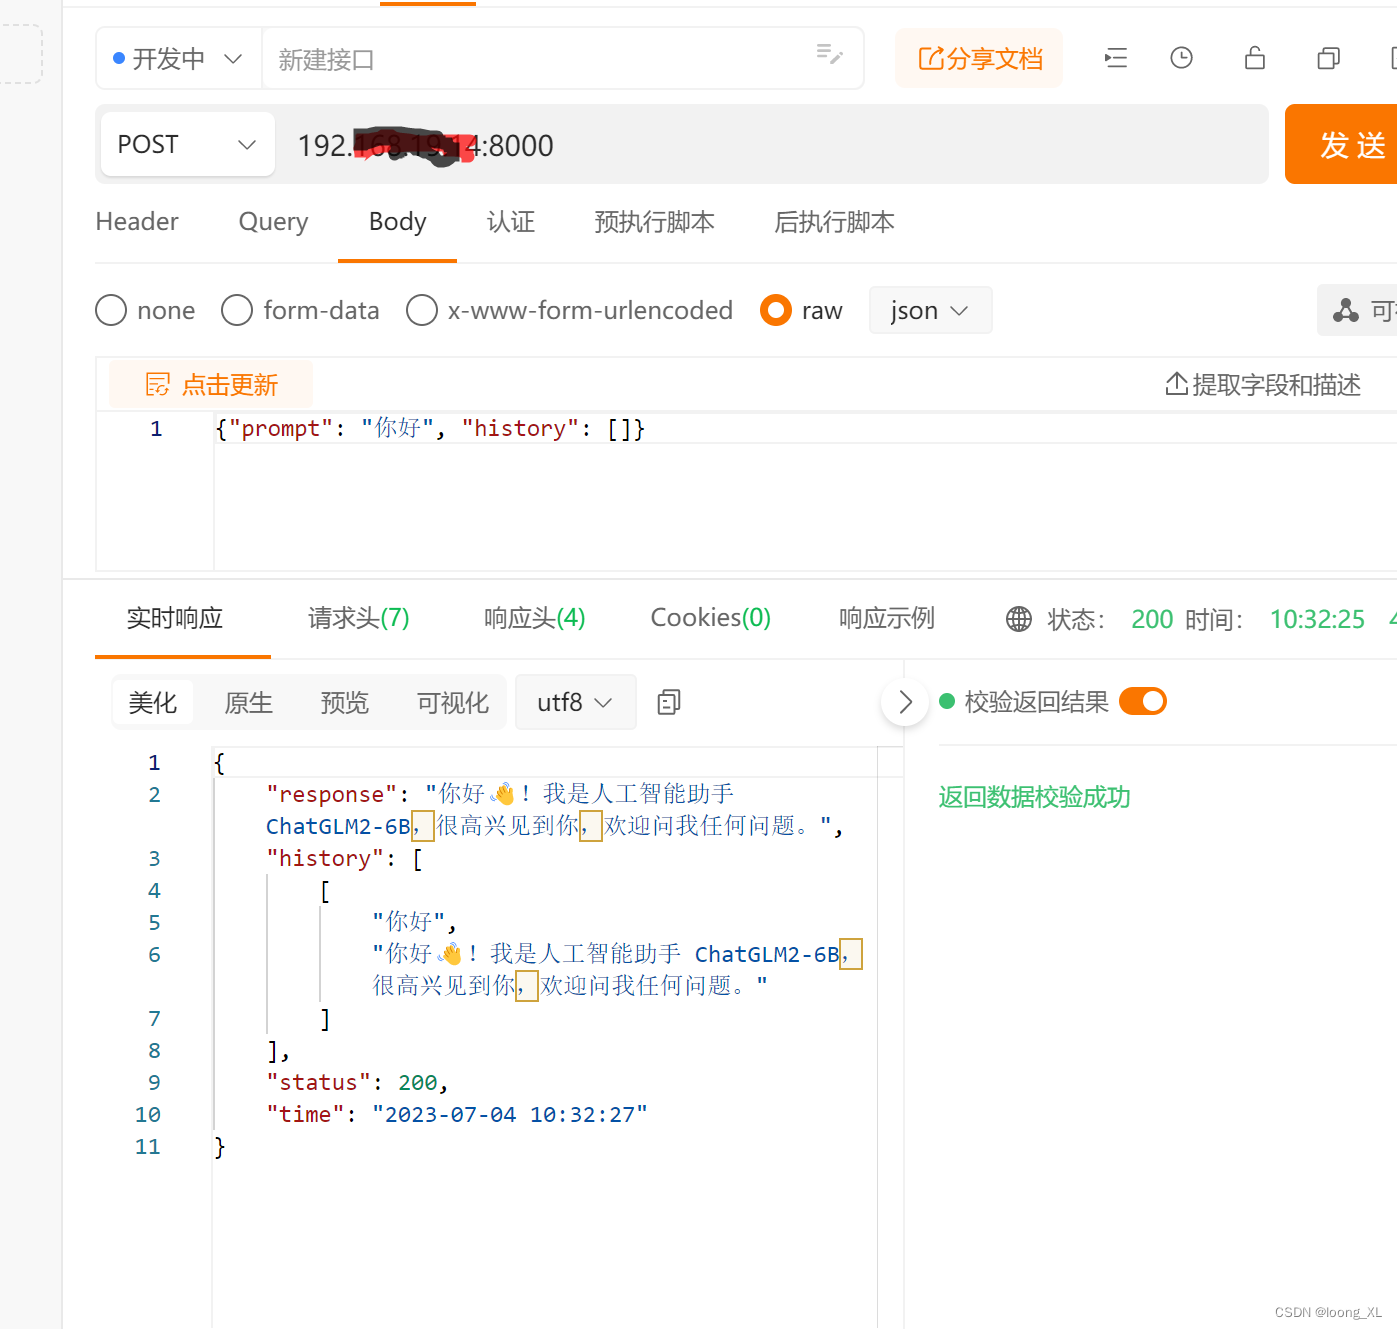The image size is (1397, 1329).
Task: Click the indent/format list icon in top toolbar
Action: [1116, 58]
